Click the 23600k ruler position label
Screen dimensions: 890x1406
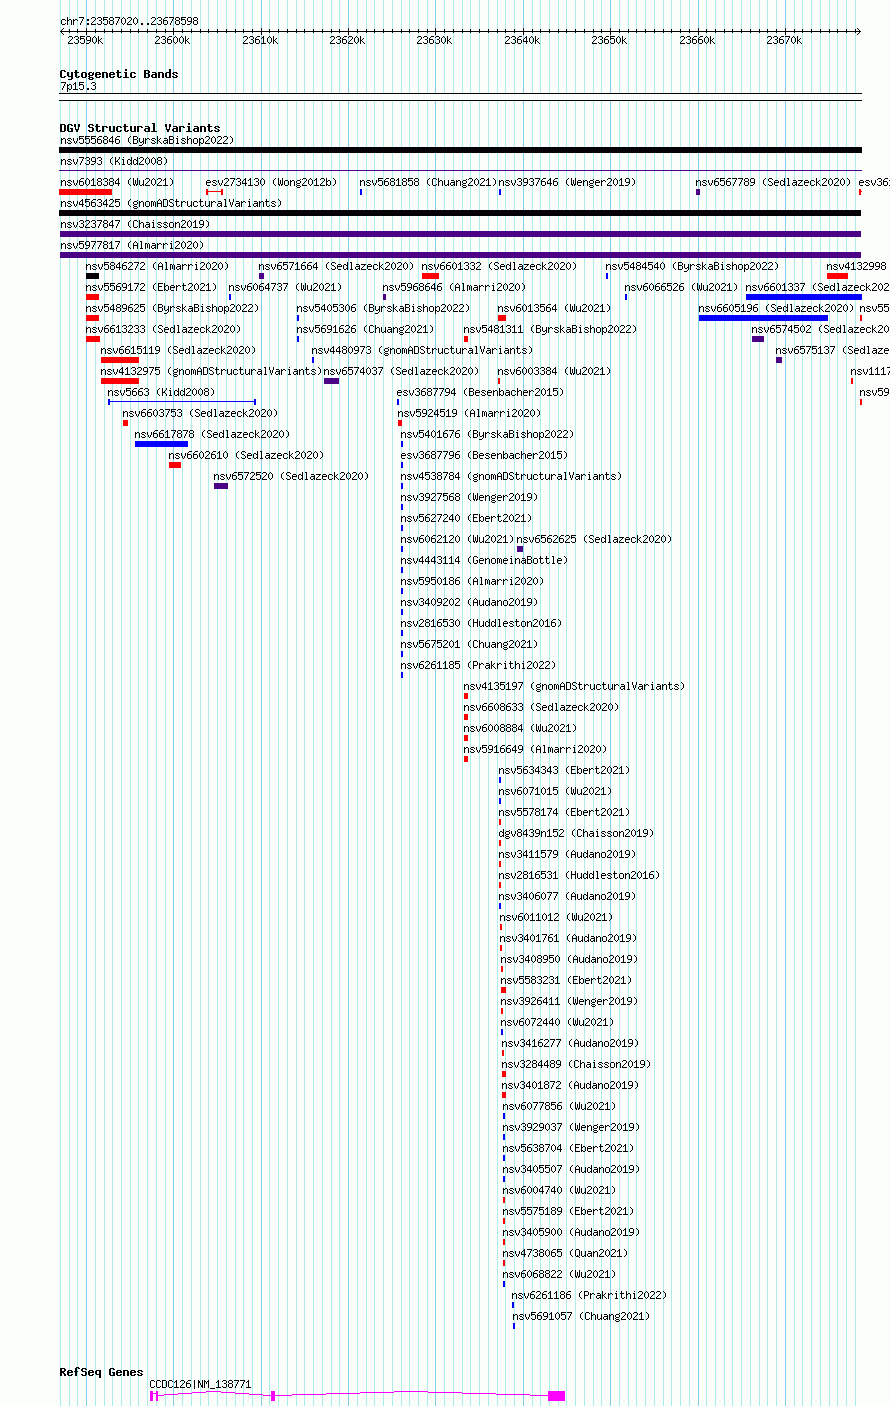click(172, 40)
